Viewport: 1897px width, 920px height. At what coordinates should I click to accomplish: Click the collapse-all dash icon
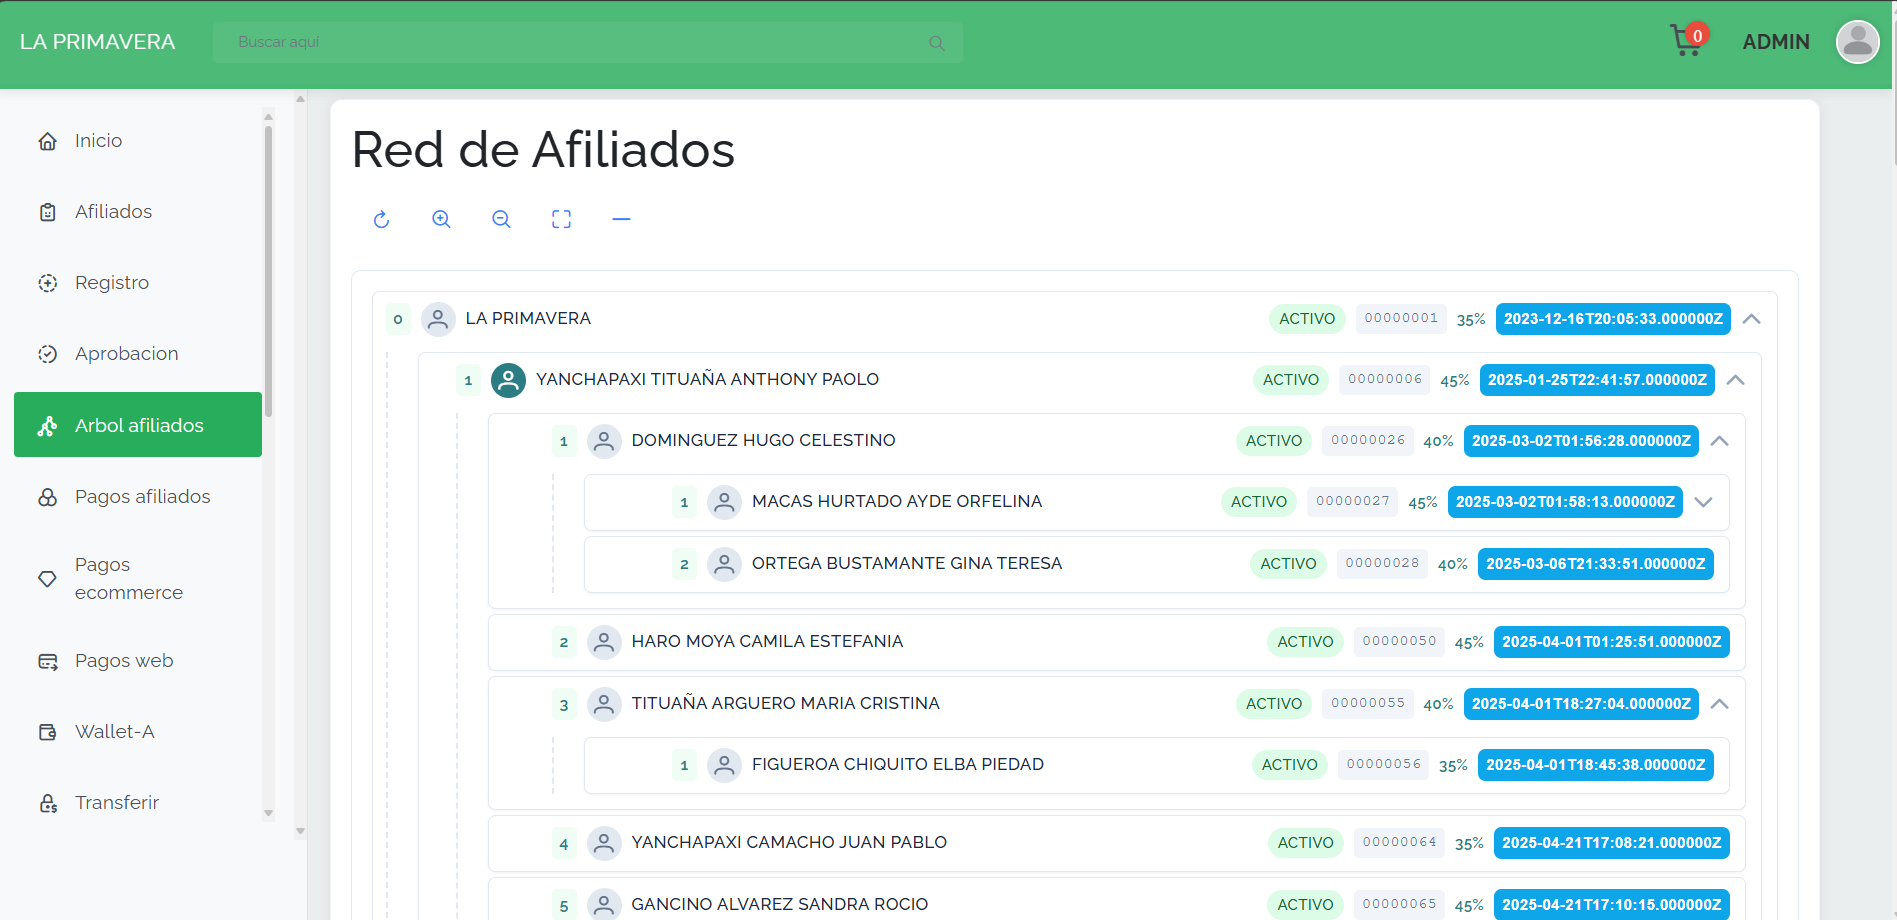click(x=621, y=220)
